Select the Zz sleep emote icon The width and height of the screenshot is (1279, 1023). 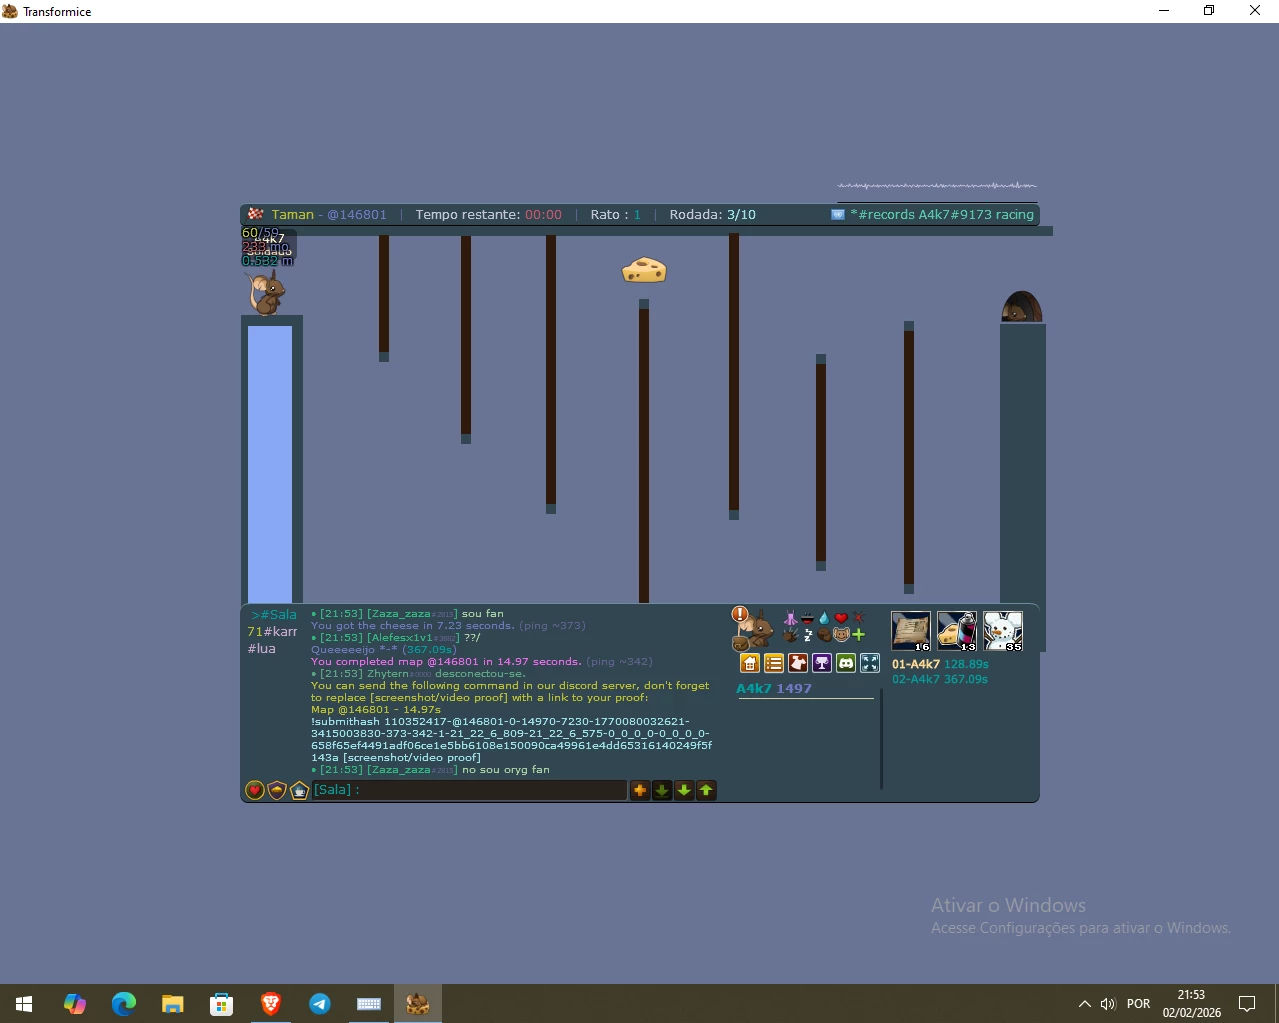pyautogui.click(x=808, y=634)
